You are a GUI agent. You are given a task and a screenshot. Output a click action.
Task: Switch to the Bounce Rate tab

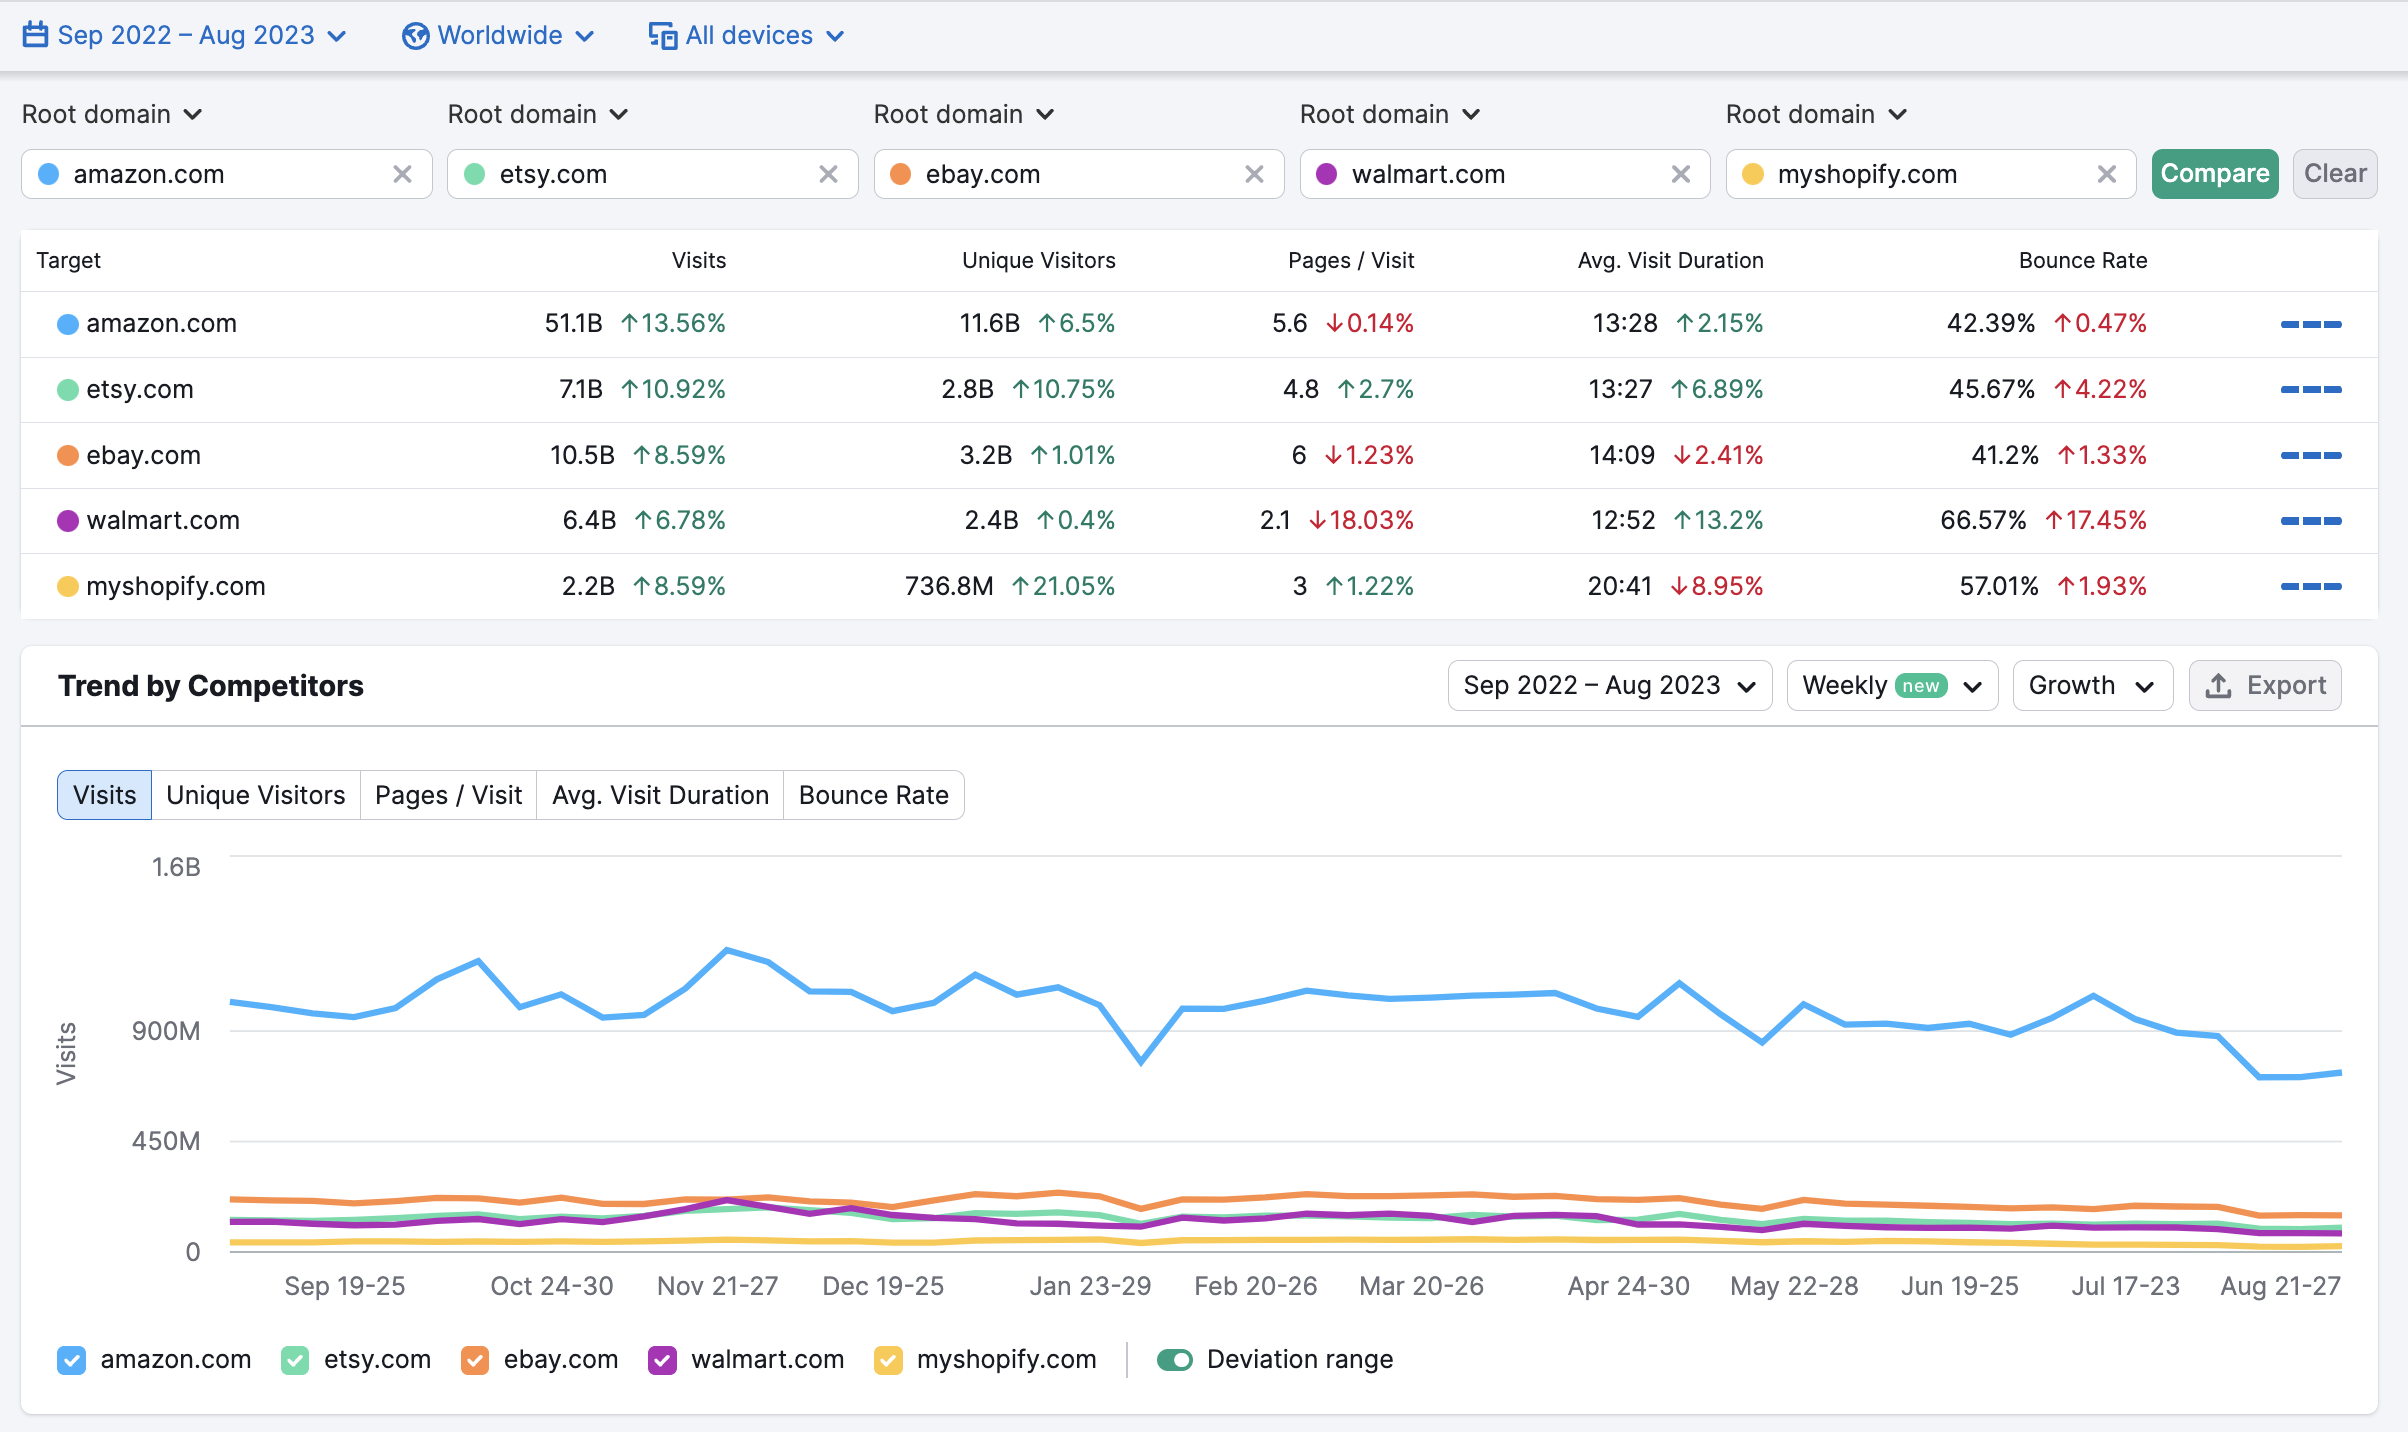[874, 795]
